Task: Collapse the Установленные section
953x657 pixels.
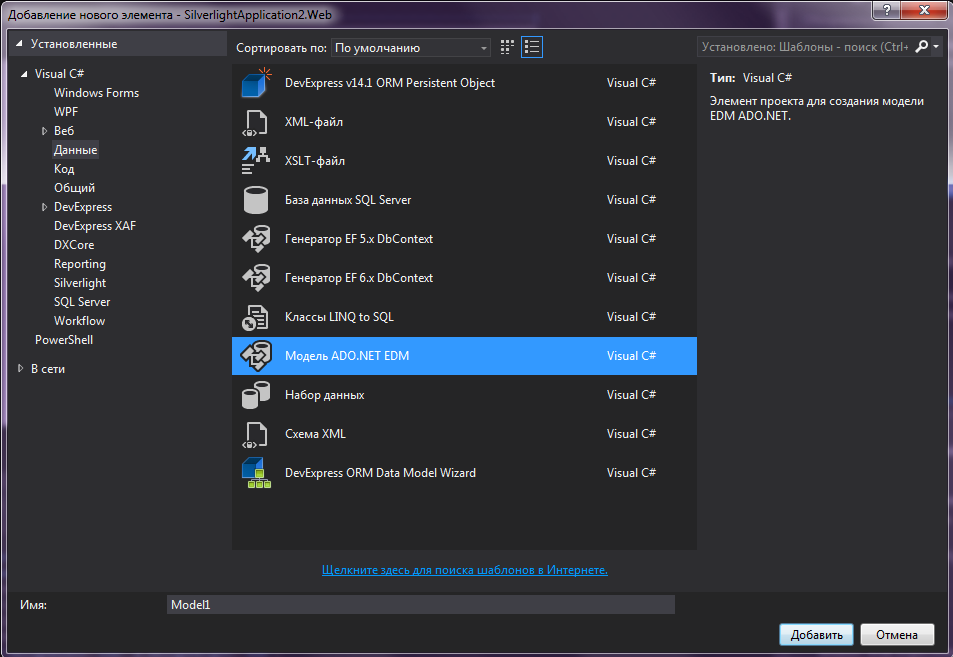Action: [19, 44]
